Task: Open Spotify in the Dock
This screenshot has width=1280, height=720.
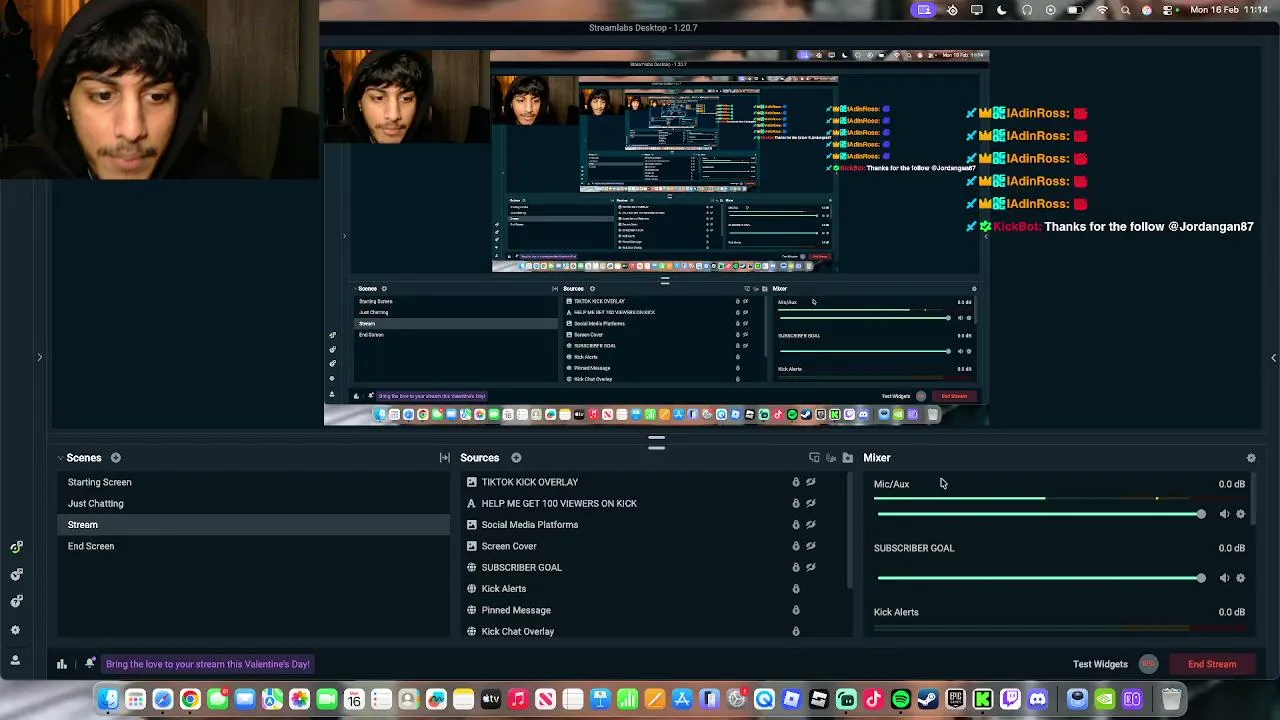Action: [x=900, y=699]
